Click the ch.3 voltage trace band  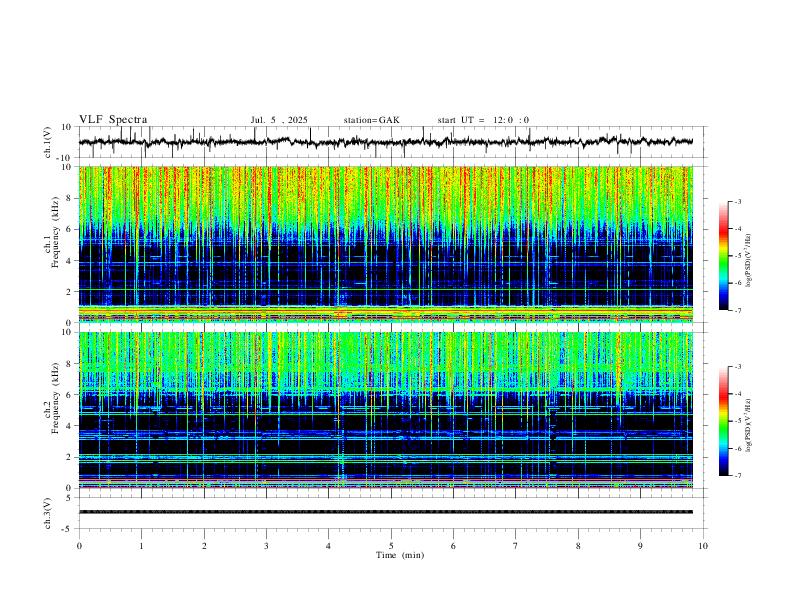click(386, 512)
